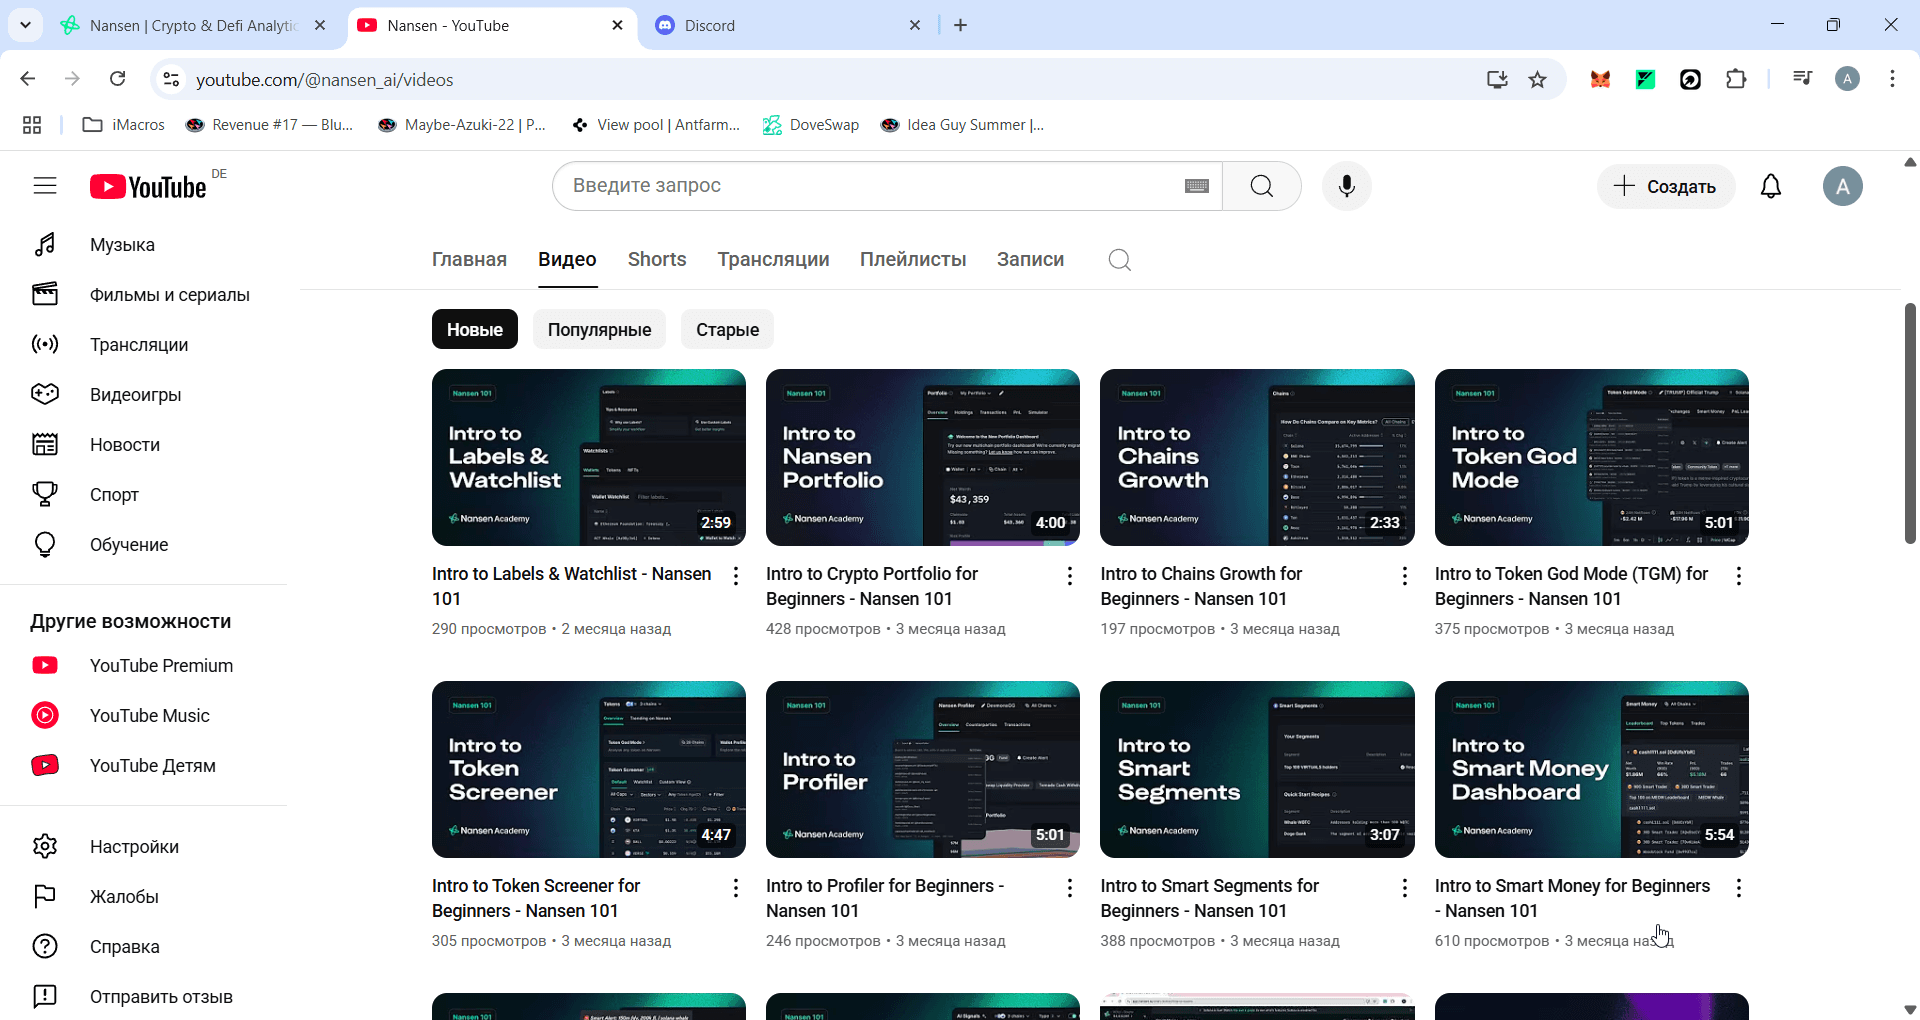The width and height of the screenshot is (1920, 1020).
Task: Select the Новые sort chip
Action: click(475, 330)
